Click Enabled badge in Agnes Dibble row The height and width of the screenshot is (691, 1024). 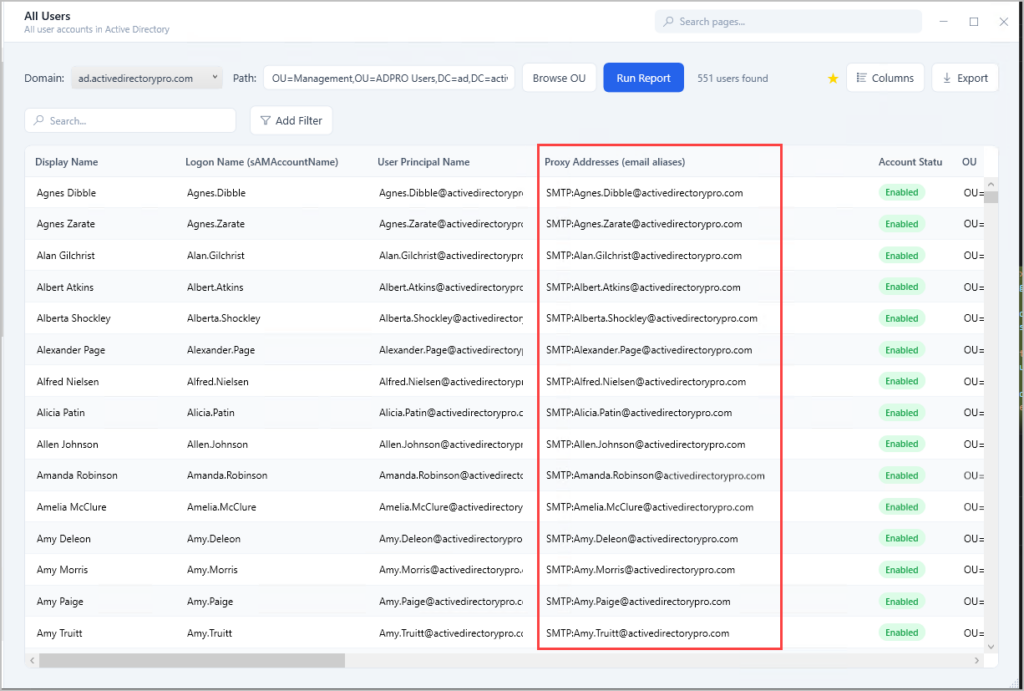(901, 193)
